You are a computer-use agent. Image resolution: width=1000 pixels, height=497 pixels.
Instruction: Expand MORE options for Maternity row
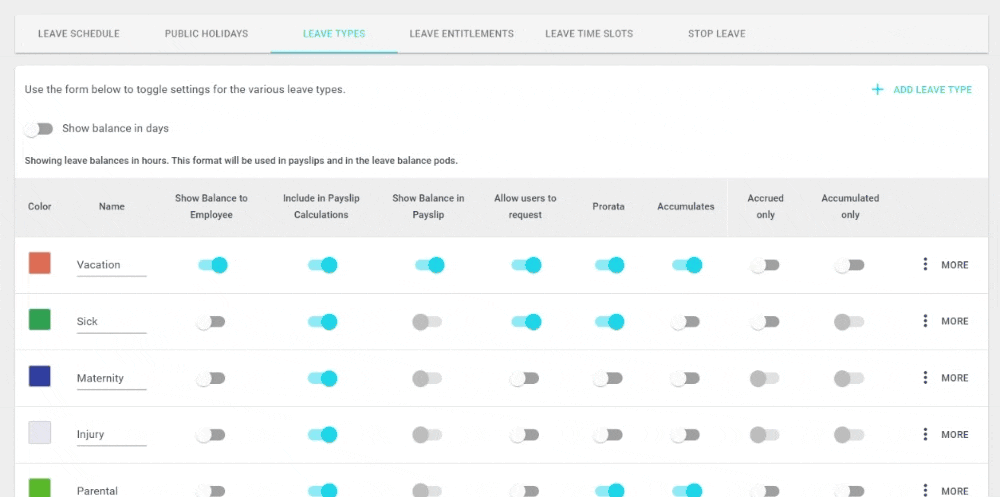pos(955,378)
